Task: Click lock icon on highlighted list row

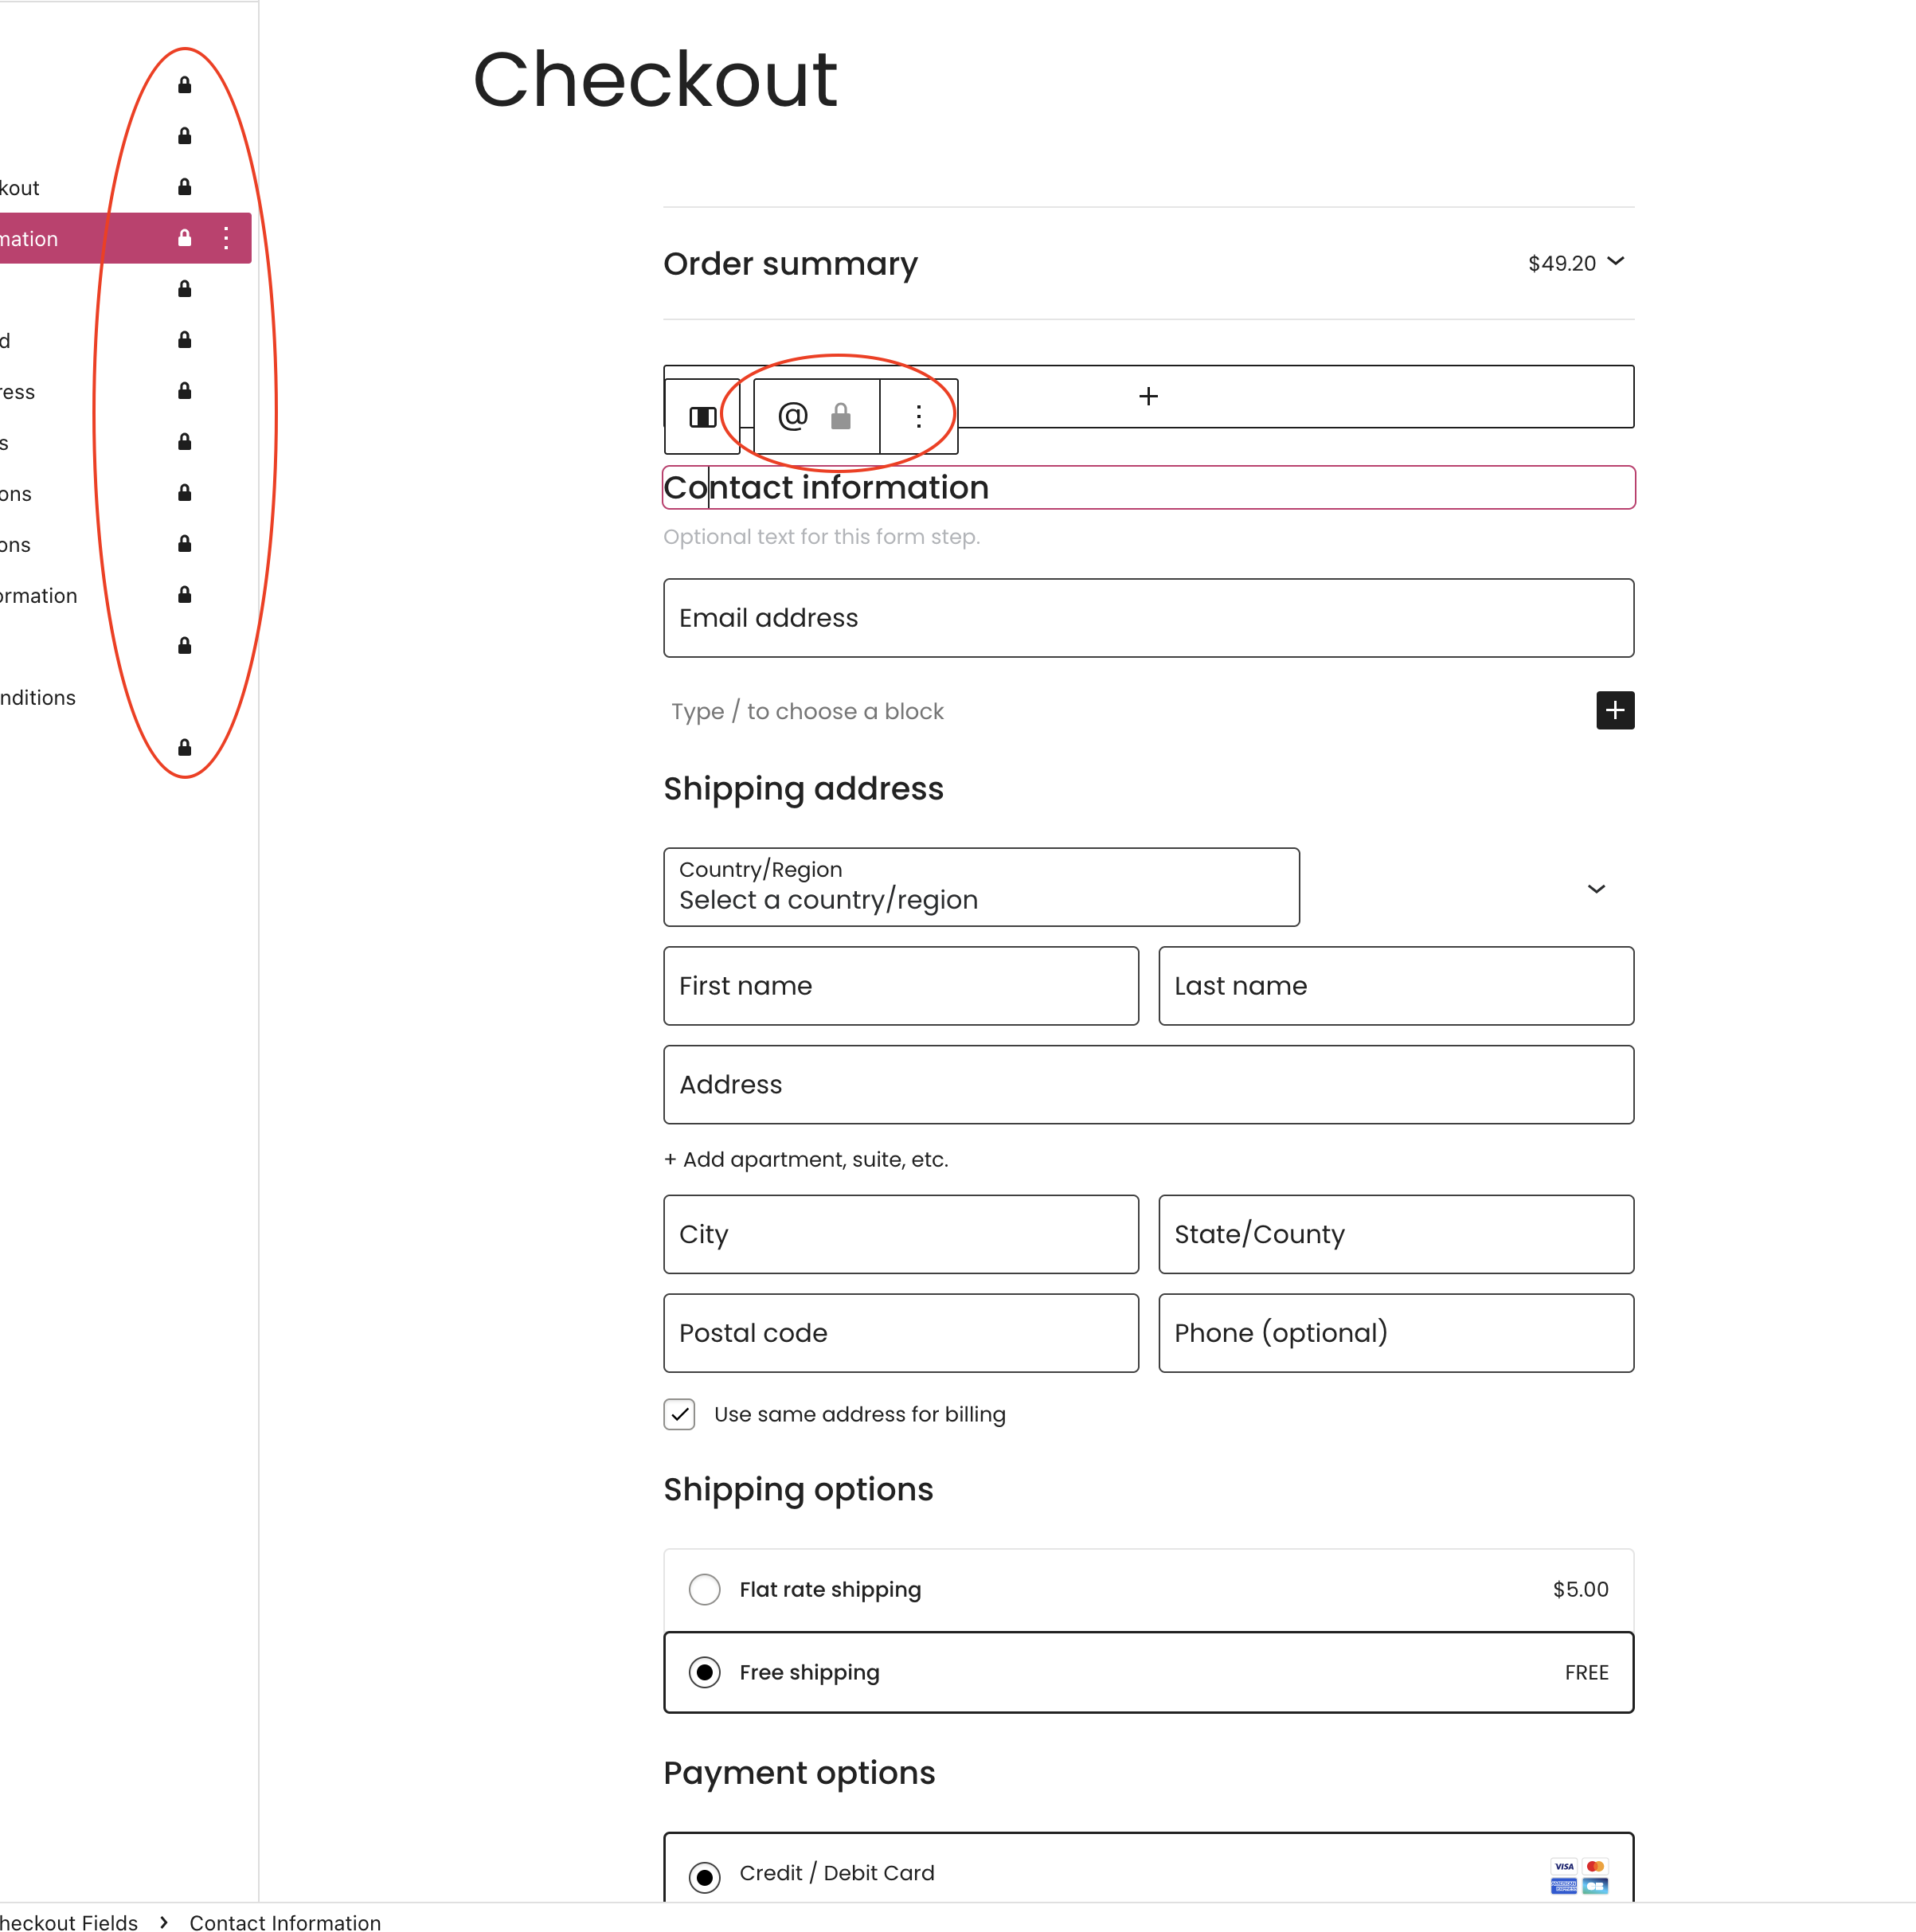Action: coord(185,238)
